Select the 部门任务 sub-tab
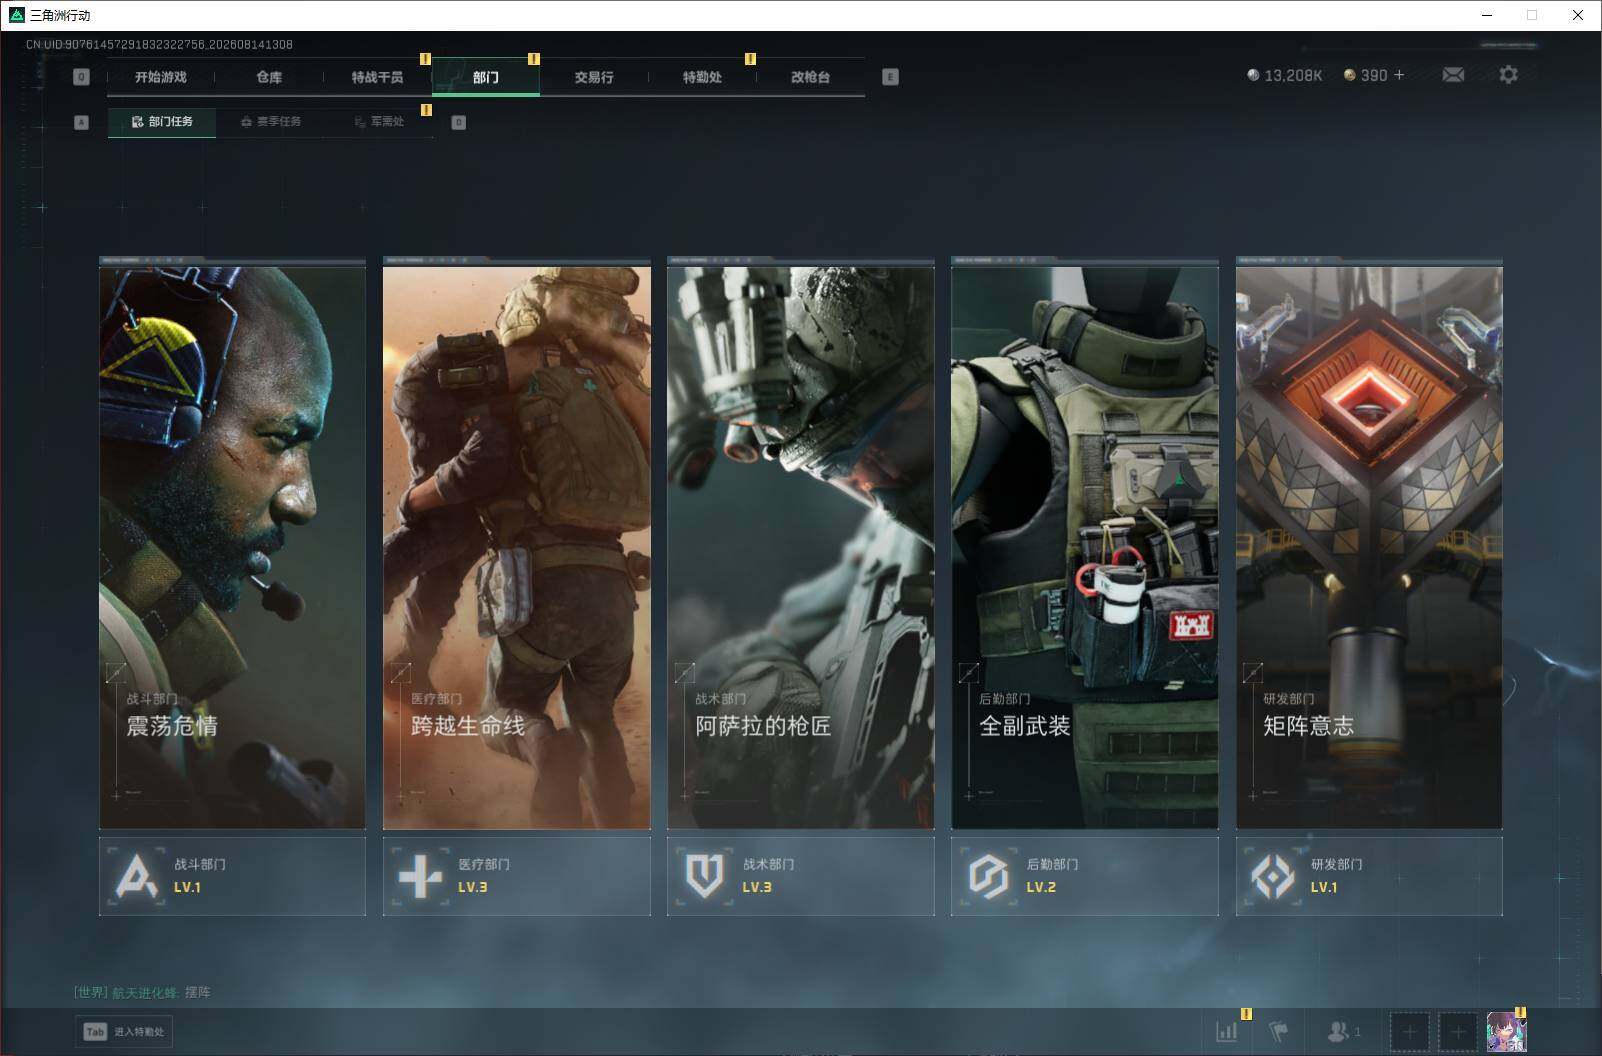Viewport: 1602px width, 1056px height. pos(162,122)
